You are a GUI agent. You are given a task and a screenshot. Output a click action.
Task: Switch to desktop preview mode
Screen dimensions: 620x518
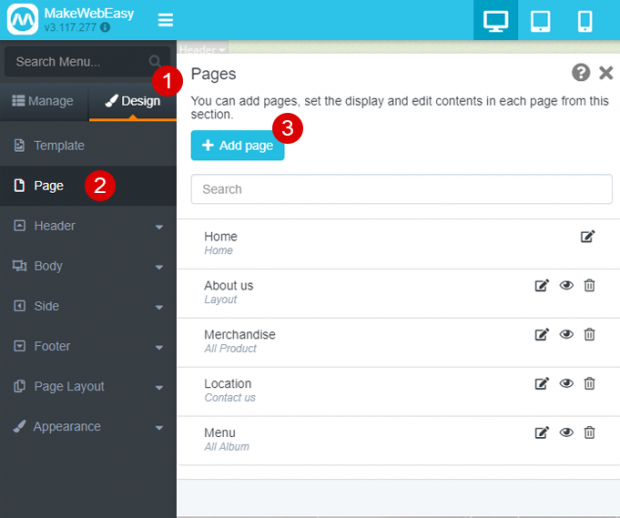pyautogui.click(x=495, y=21)
